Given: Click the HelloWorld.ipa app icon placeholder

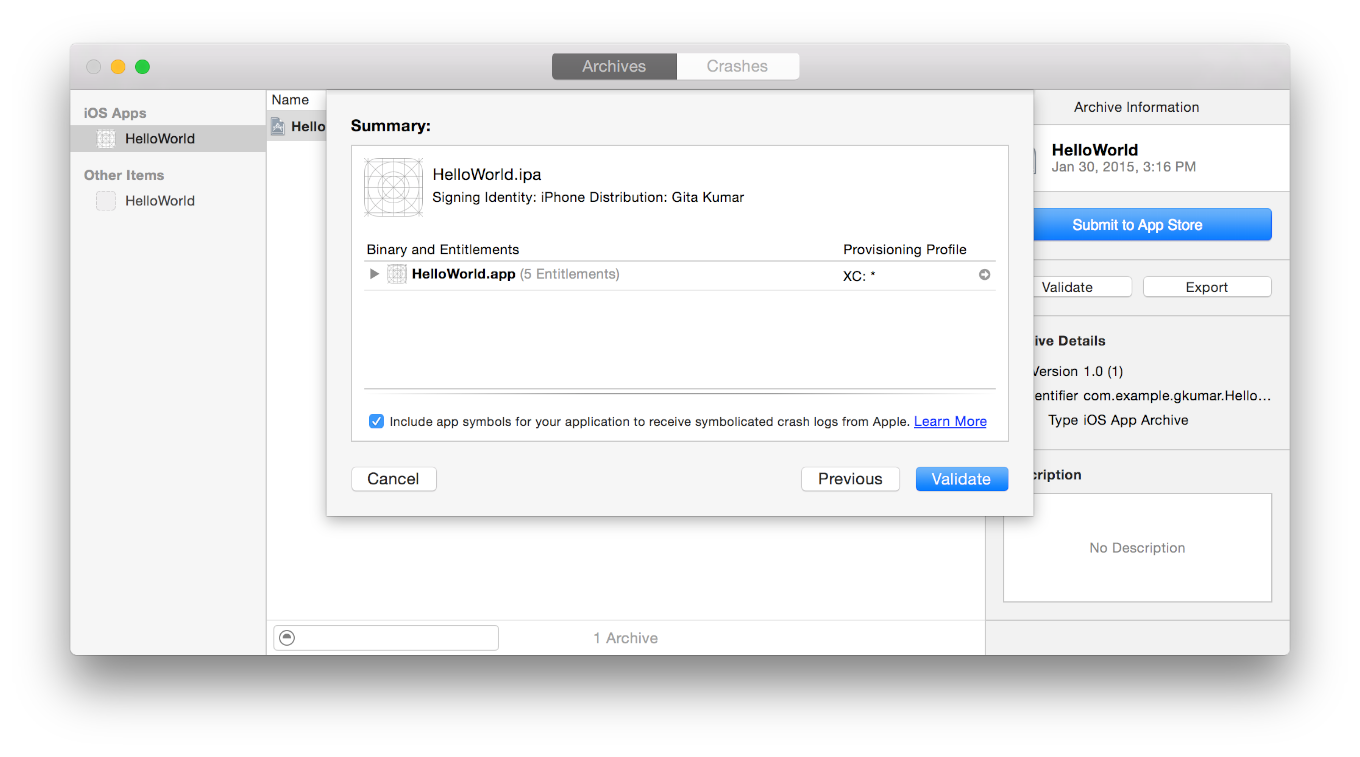Looking at the screenshot, I should [x=394, y=187].
